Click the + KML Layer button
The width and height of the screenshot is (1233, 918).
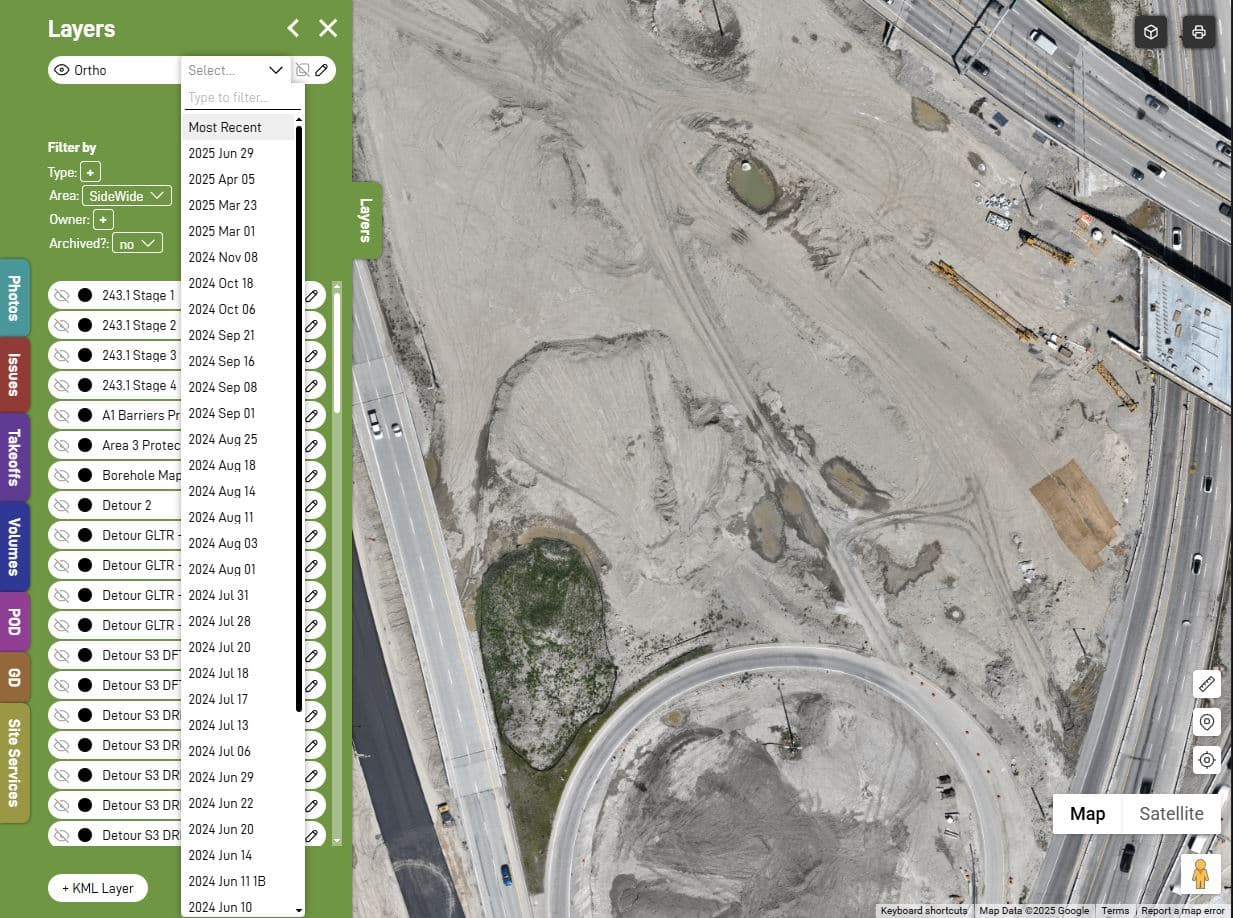point(98,888)
